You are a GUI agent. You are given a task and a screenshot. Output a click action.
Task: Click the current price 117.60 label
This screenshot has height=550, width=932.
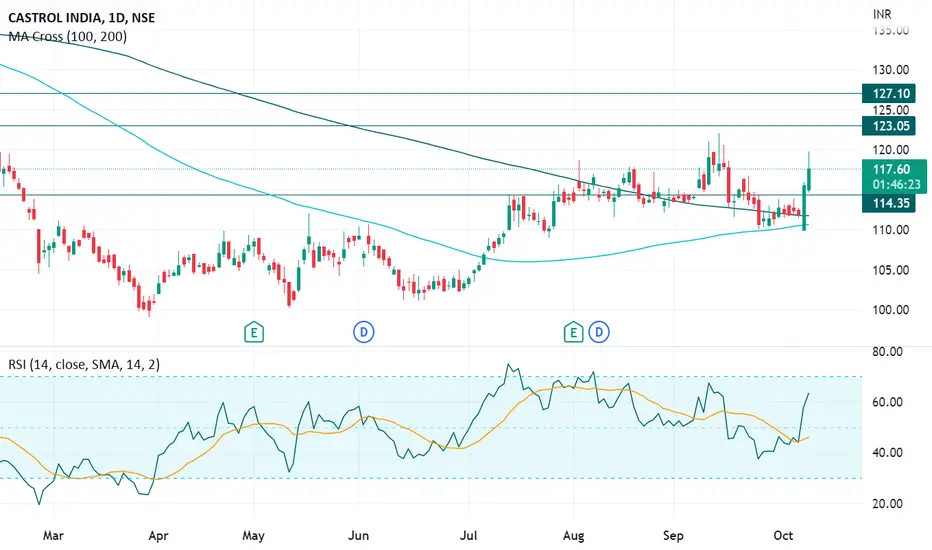coord(891,169)
